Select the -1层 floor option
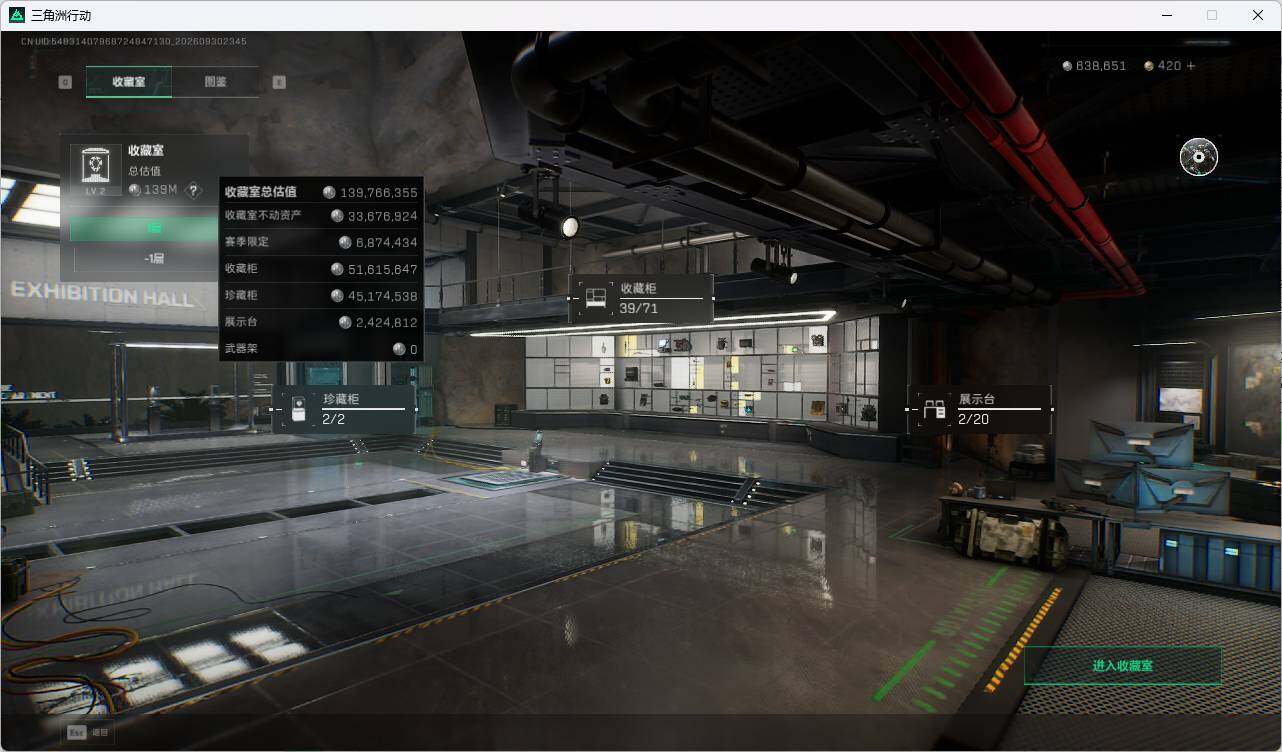1282x752 pixels. (x=154, y=258)
